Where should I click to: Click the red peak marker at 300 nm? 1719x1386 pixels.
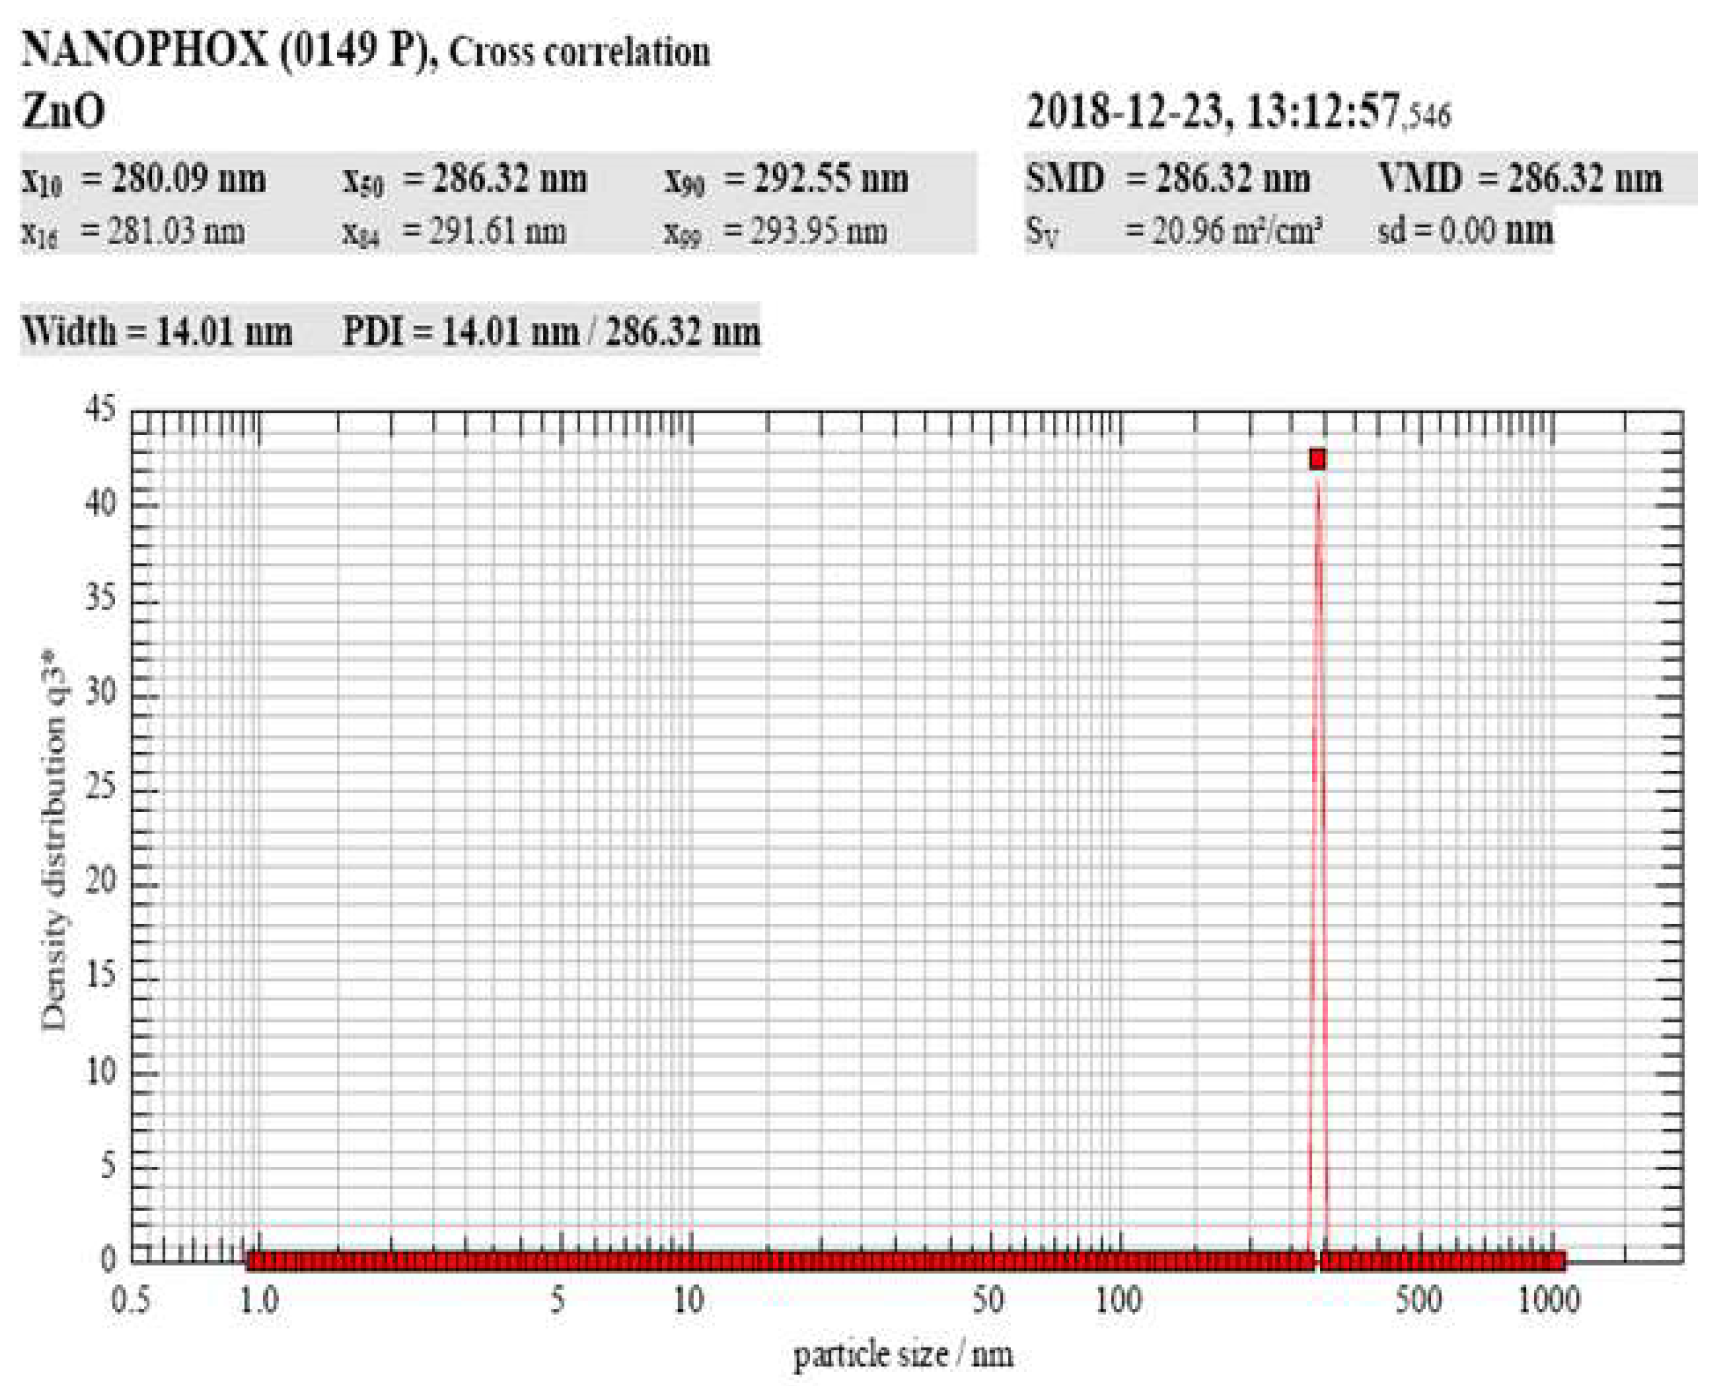point(1318,458)
